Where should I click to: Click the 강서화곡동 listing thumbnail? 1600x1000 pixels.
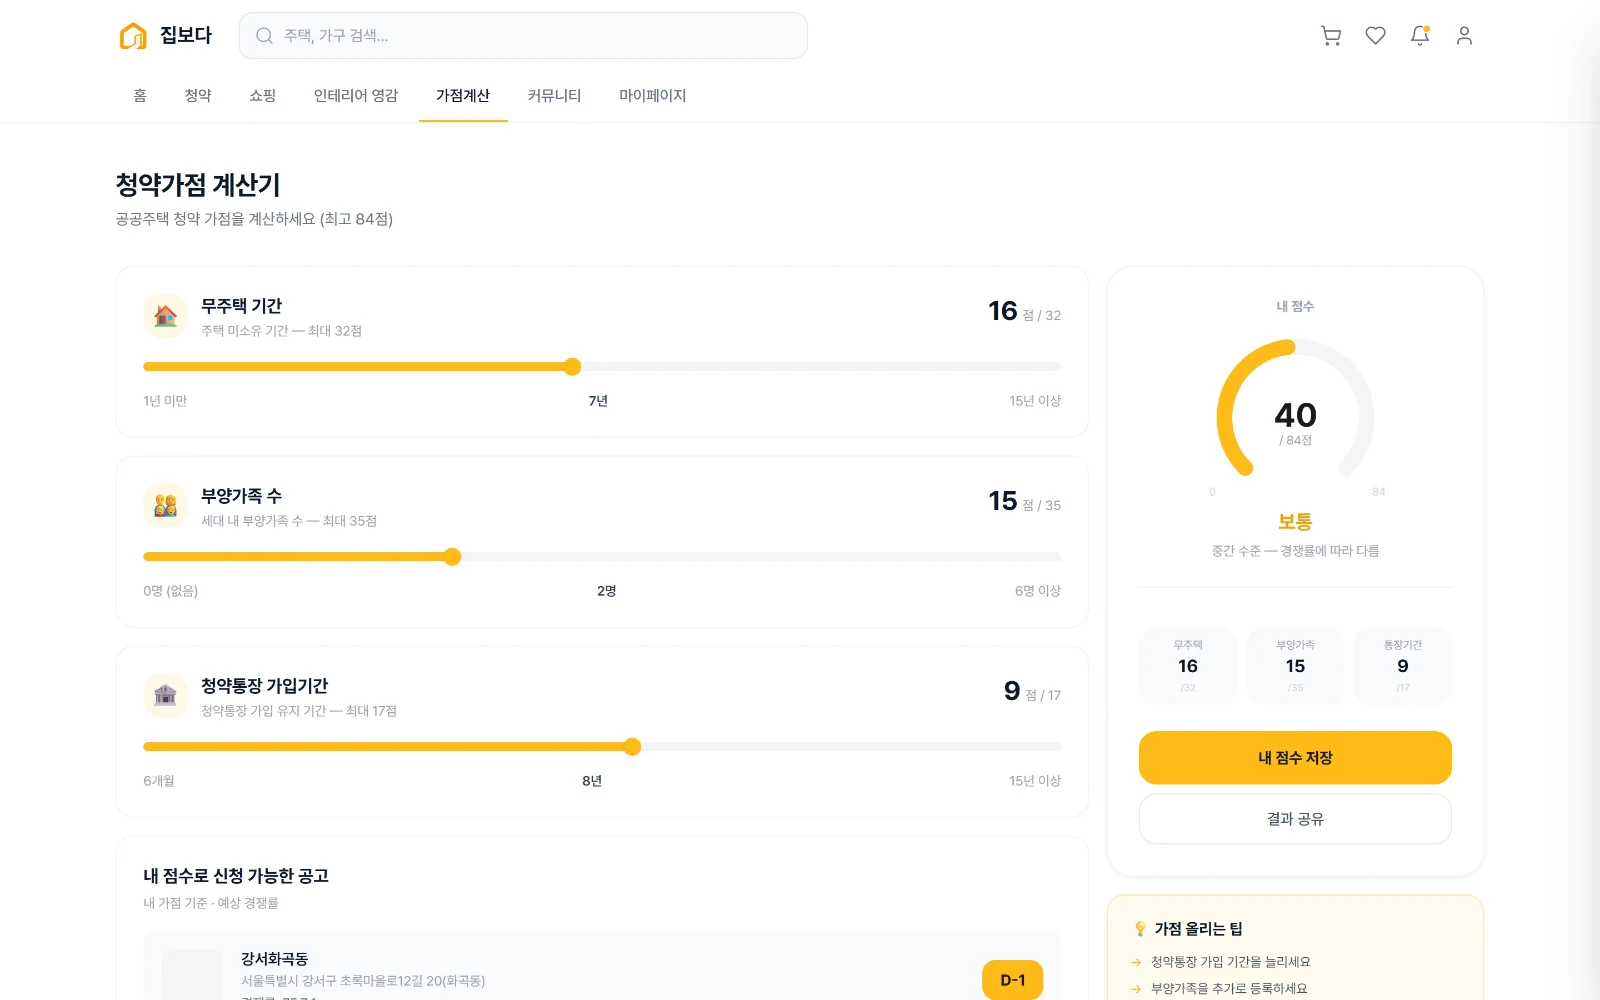click(x=192, y=975)
